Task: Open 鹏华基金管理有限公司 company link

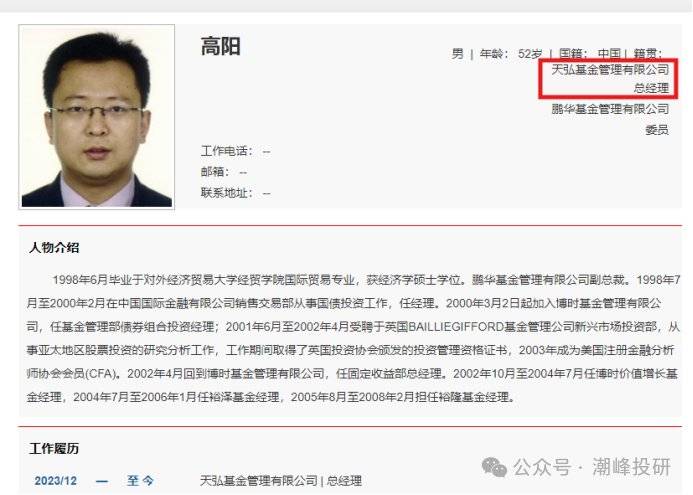Action: point(610,109)
